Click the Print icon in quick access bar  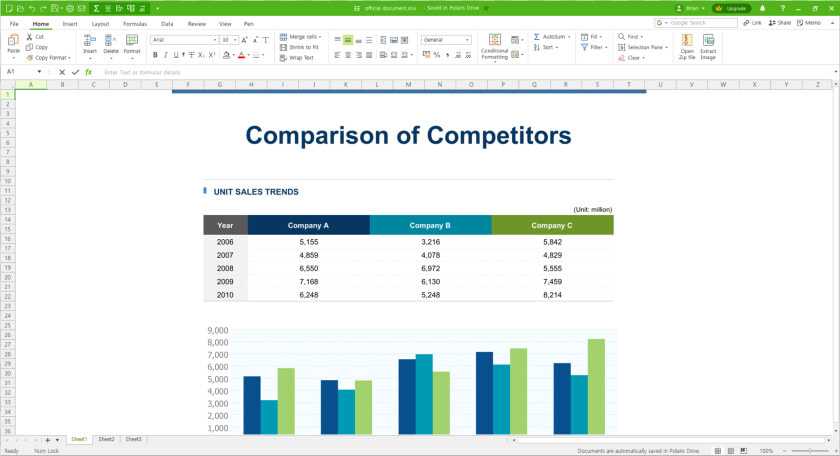point(70,9)
